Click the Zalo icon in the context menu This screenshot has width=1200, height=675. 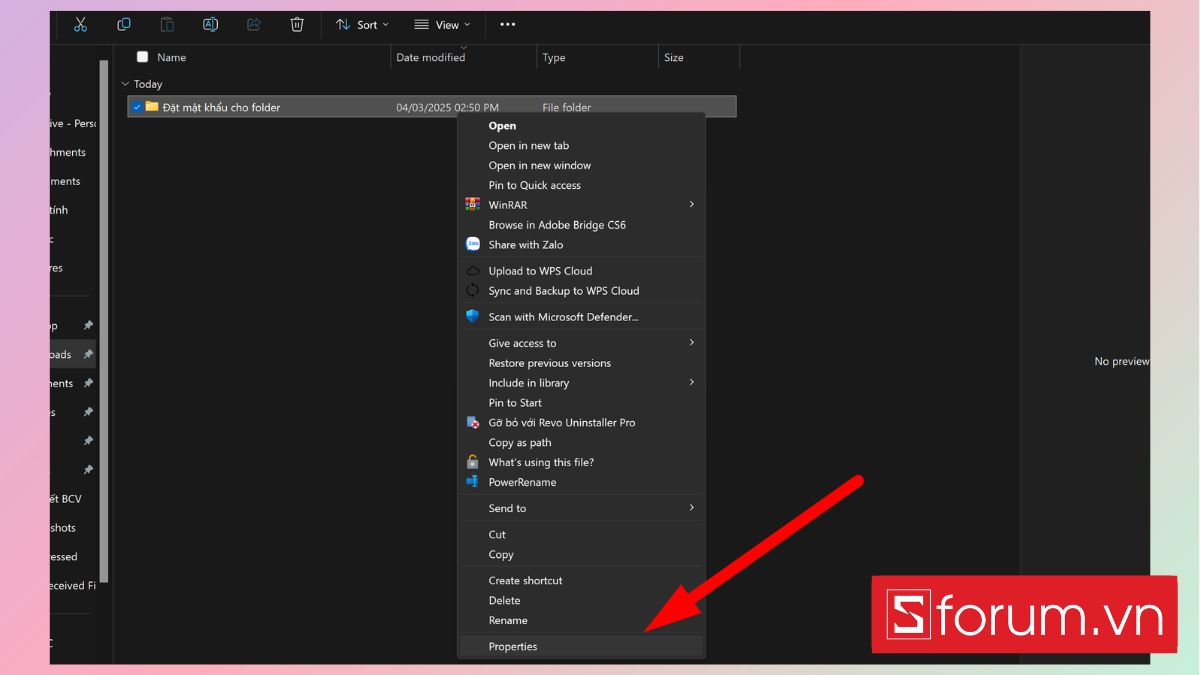(x=473, y=244)
